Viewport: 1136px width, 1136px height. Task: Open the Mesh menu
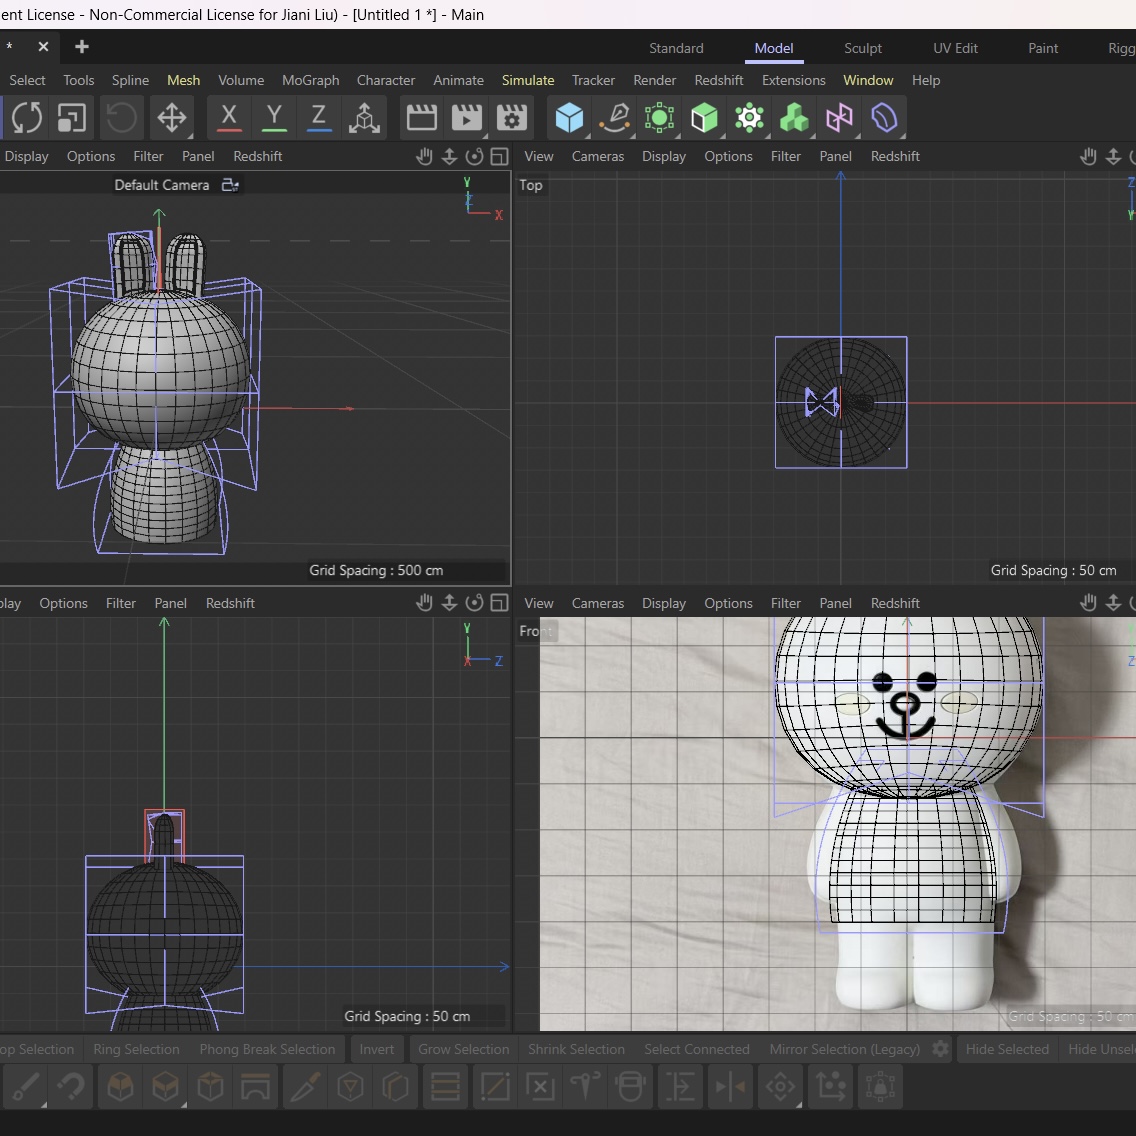click(x=183, y=80)
